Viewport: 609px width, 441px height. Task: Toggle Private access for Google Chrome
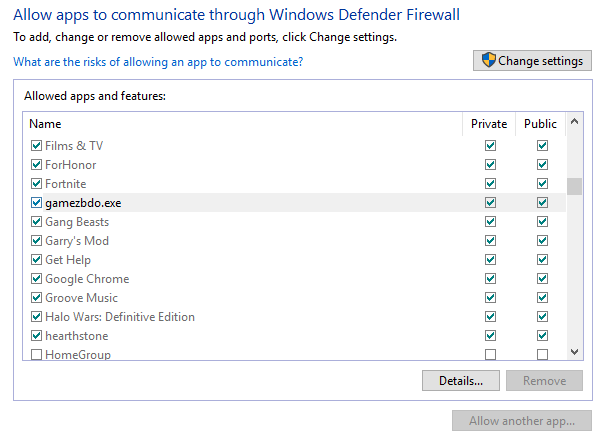tap(490, 279)
